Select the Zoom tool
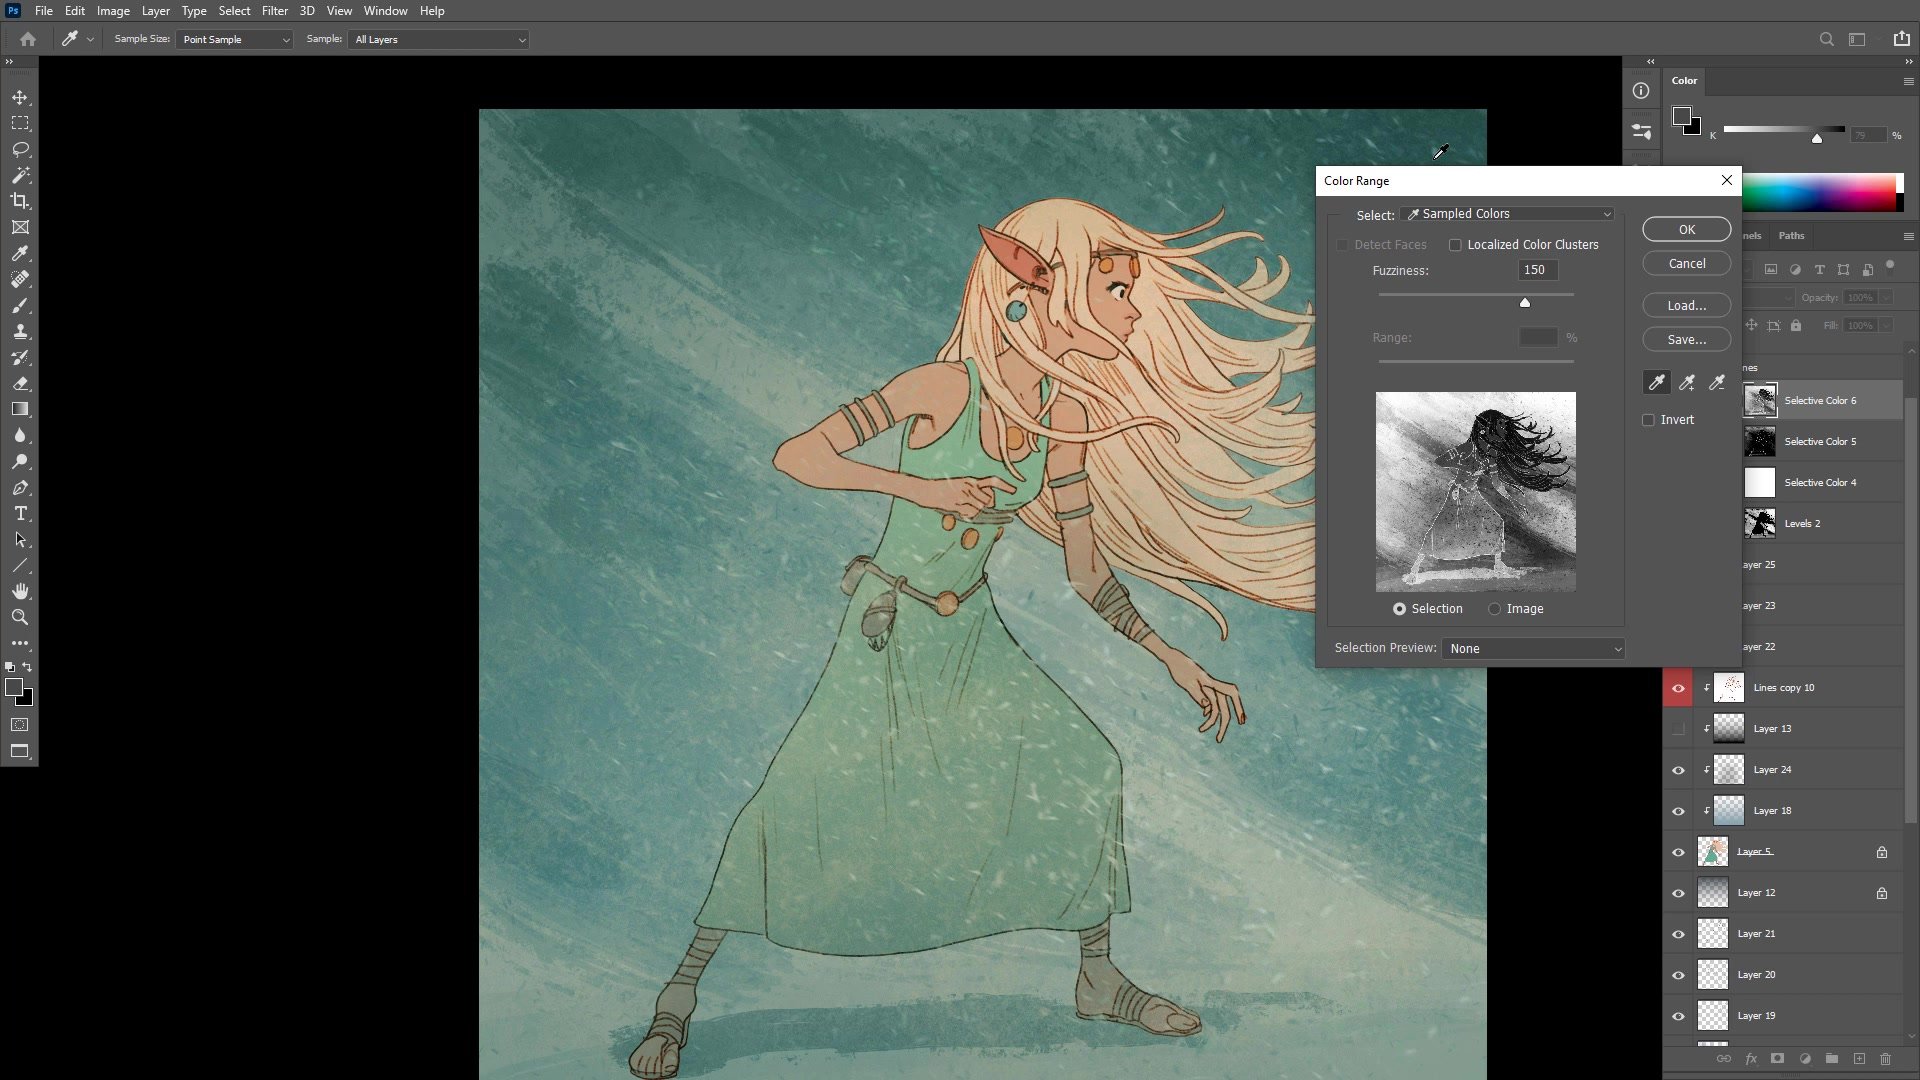 pos(20,617)
